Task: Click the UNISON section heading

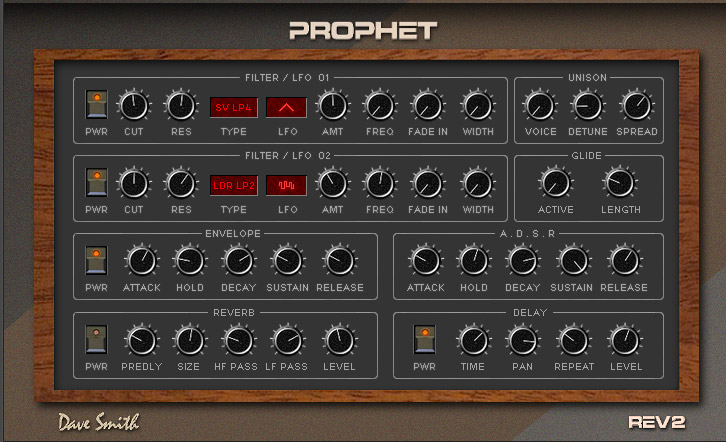Action: coord(588,78)
